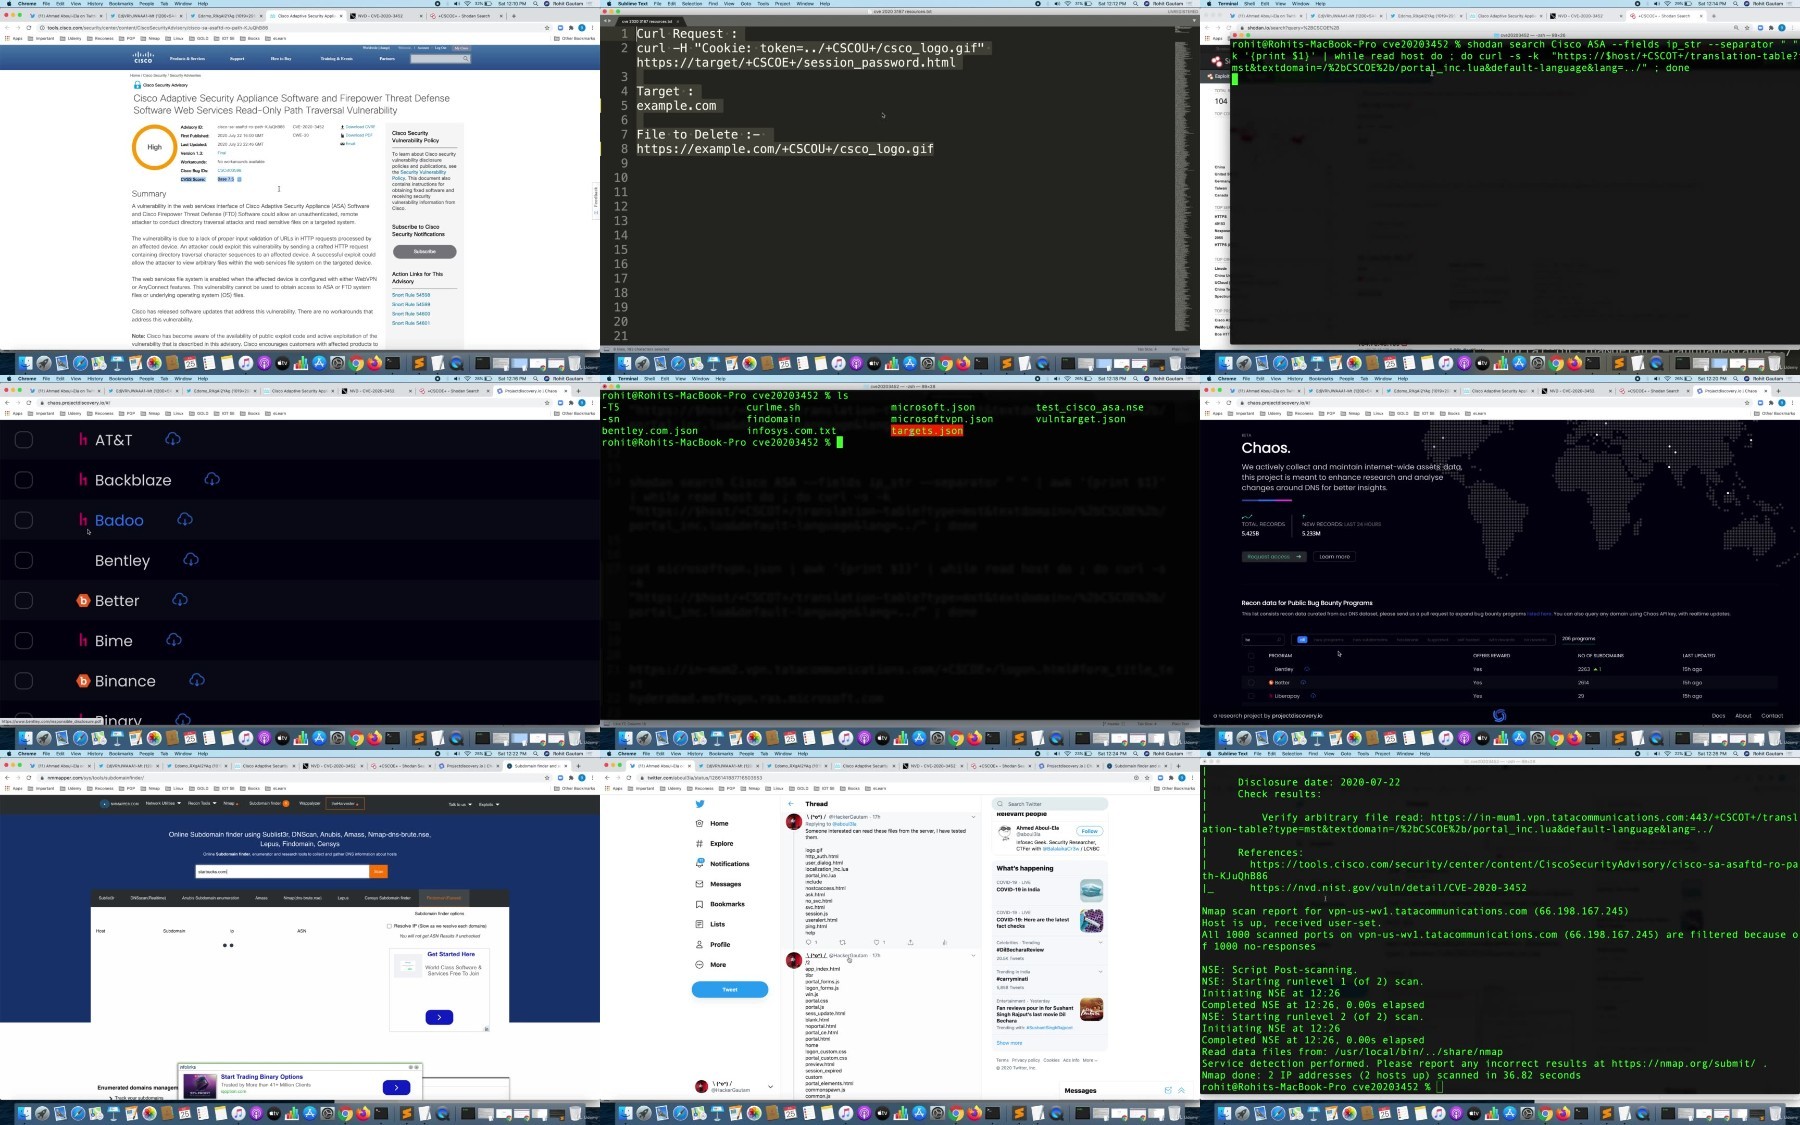
Task: Download the Binance dataset via its cloud icon
Action: pos(197,680)
